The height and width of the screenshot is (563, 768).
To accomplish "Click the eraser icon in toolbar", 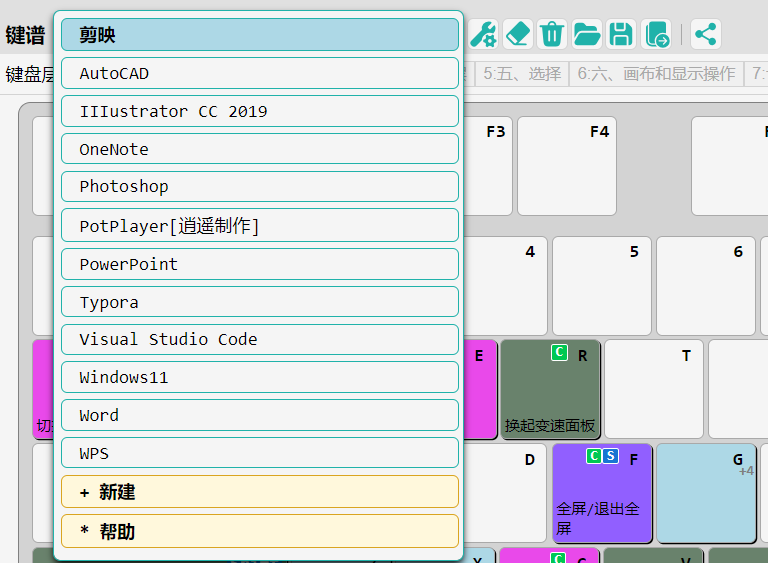I will coord(517,34).
